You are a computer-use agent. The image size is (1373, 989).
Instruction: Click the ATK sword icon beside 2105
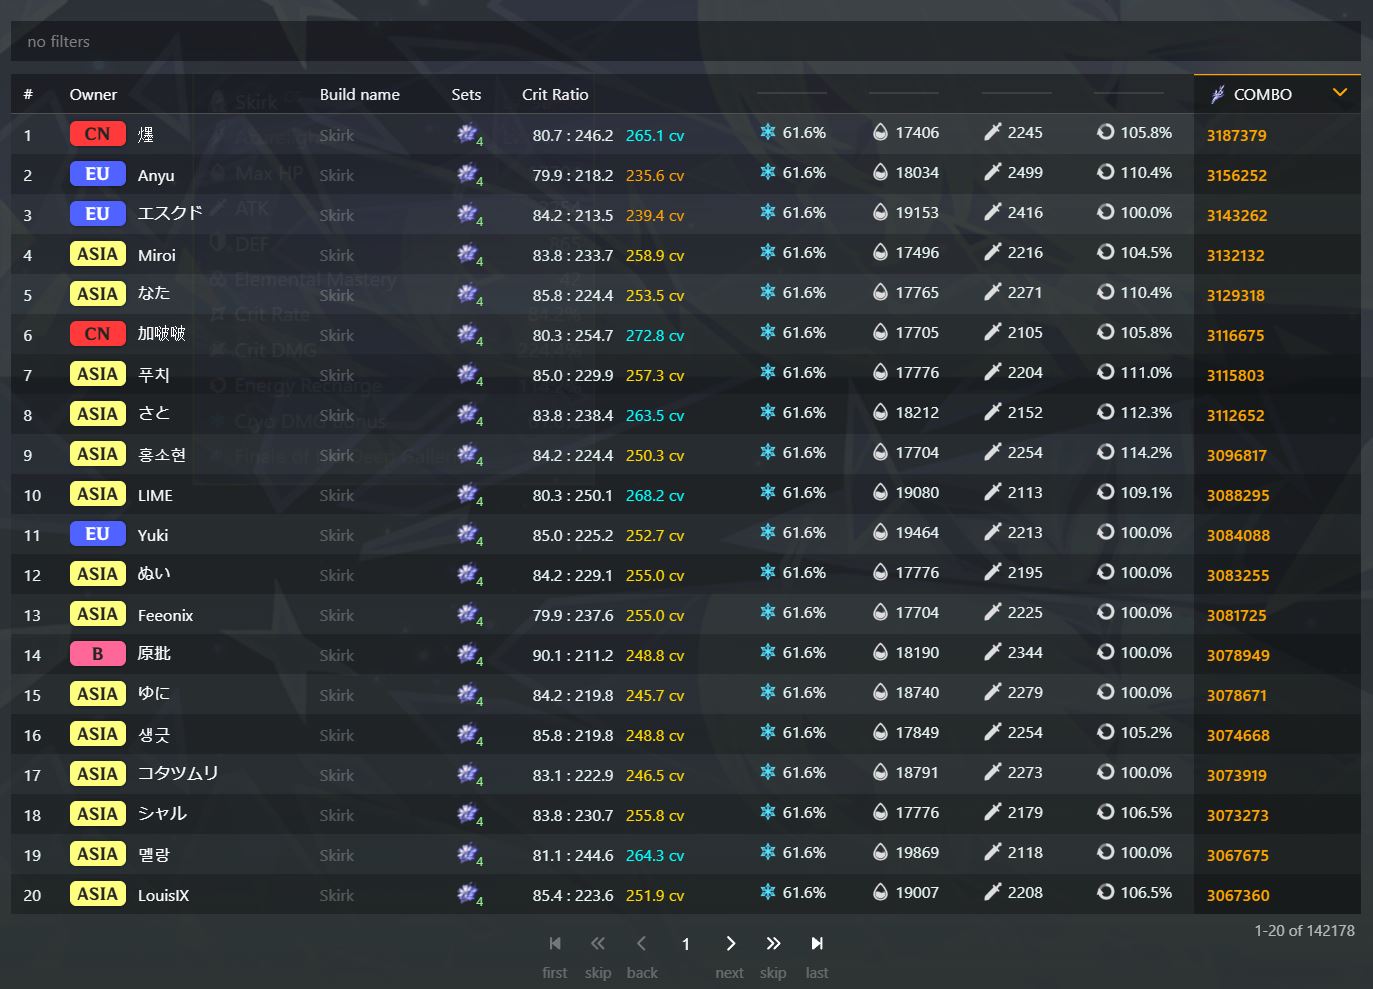click(x=993, y=332)
